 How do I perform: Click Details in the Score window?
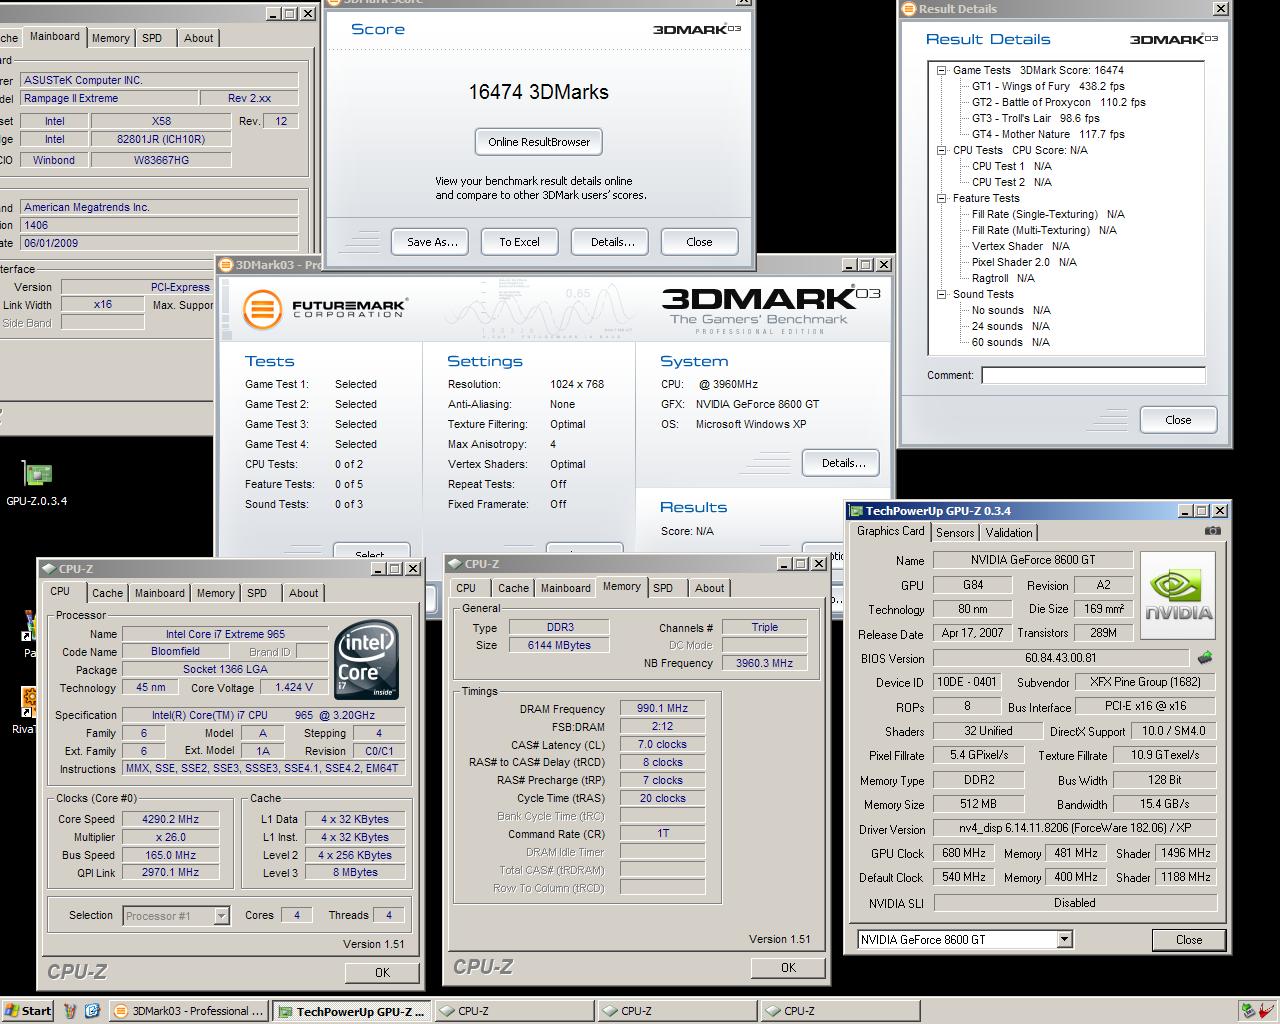coord(612,242)
